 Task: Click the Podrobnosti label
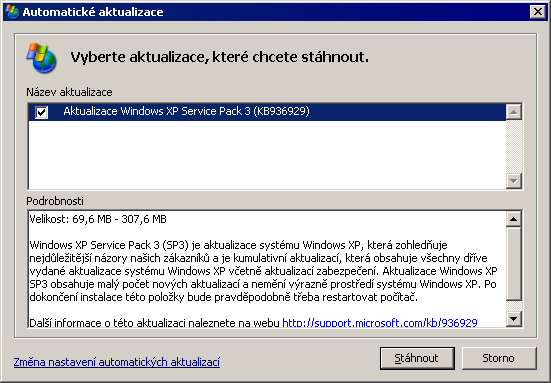55,201
